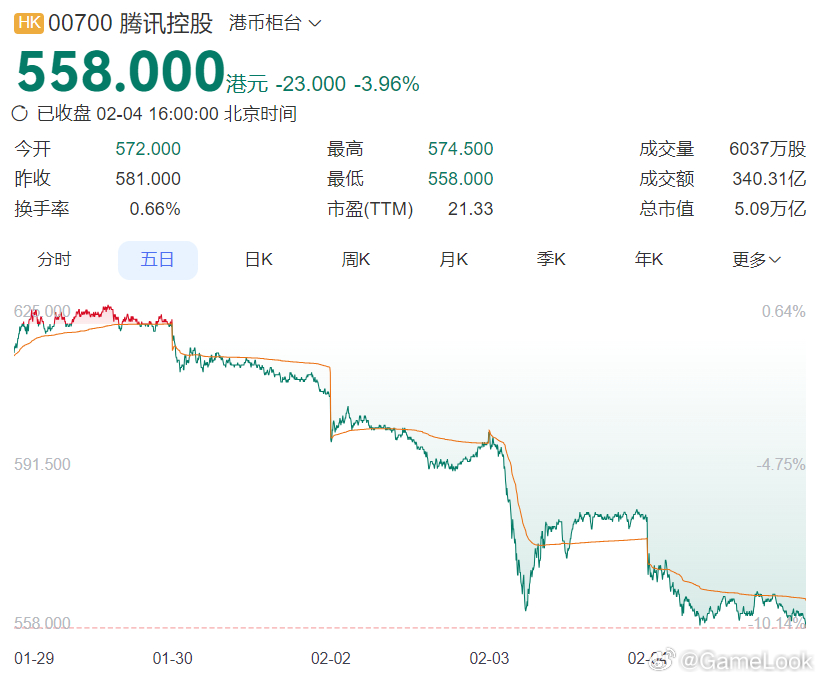
Task: Click the 02-02 date axis label
Action: (x=331, y=658)
